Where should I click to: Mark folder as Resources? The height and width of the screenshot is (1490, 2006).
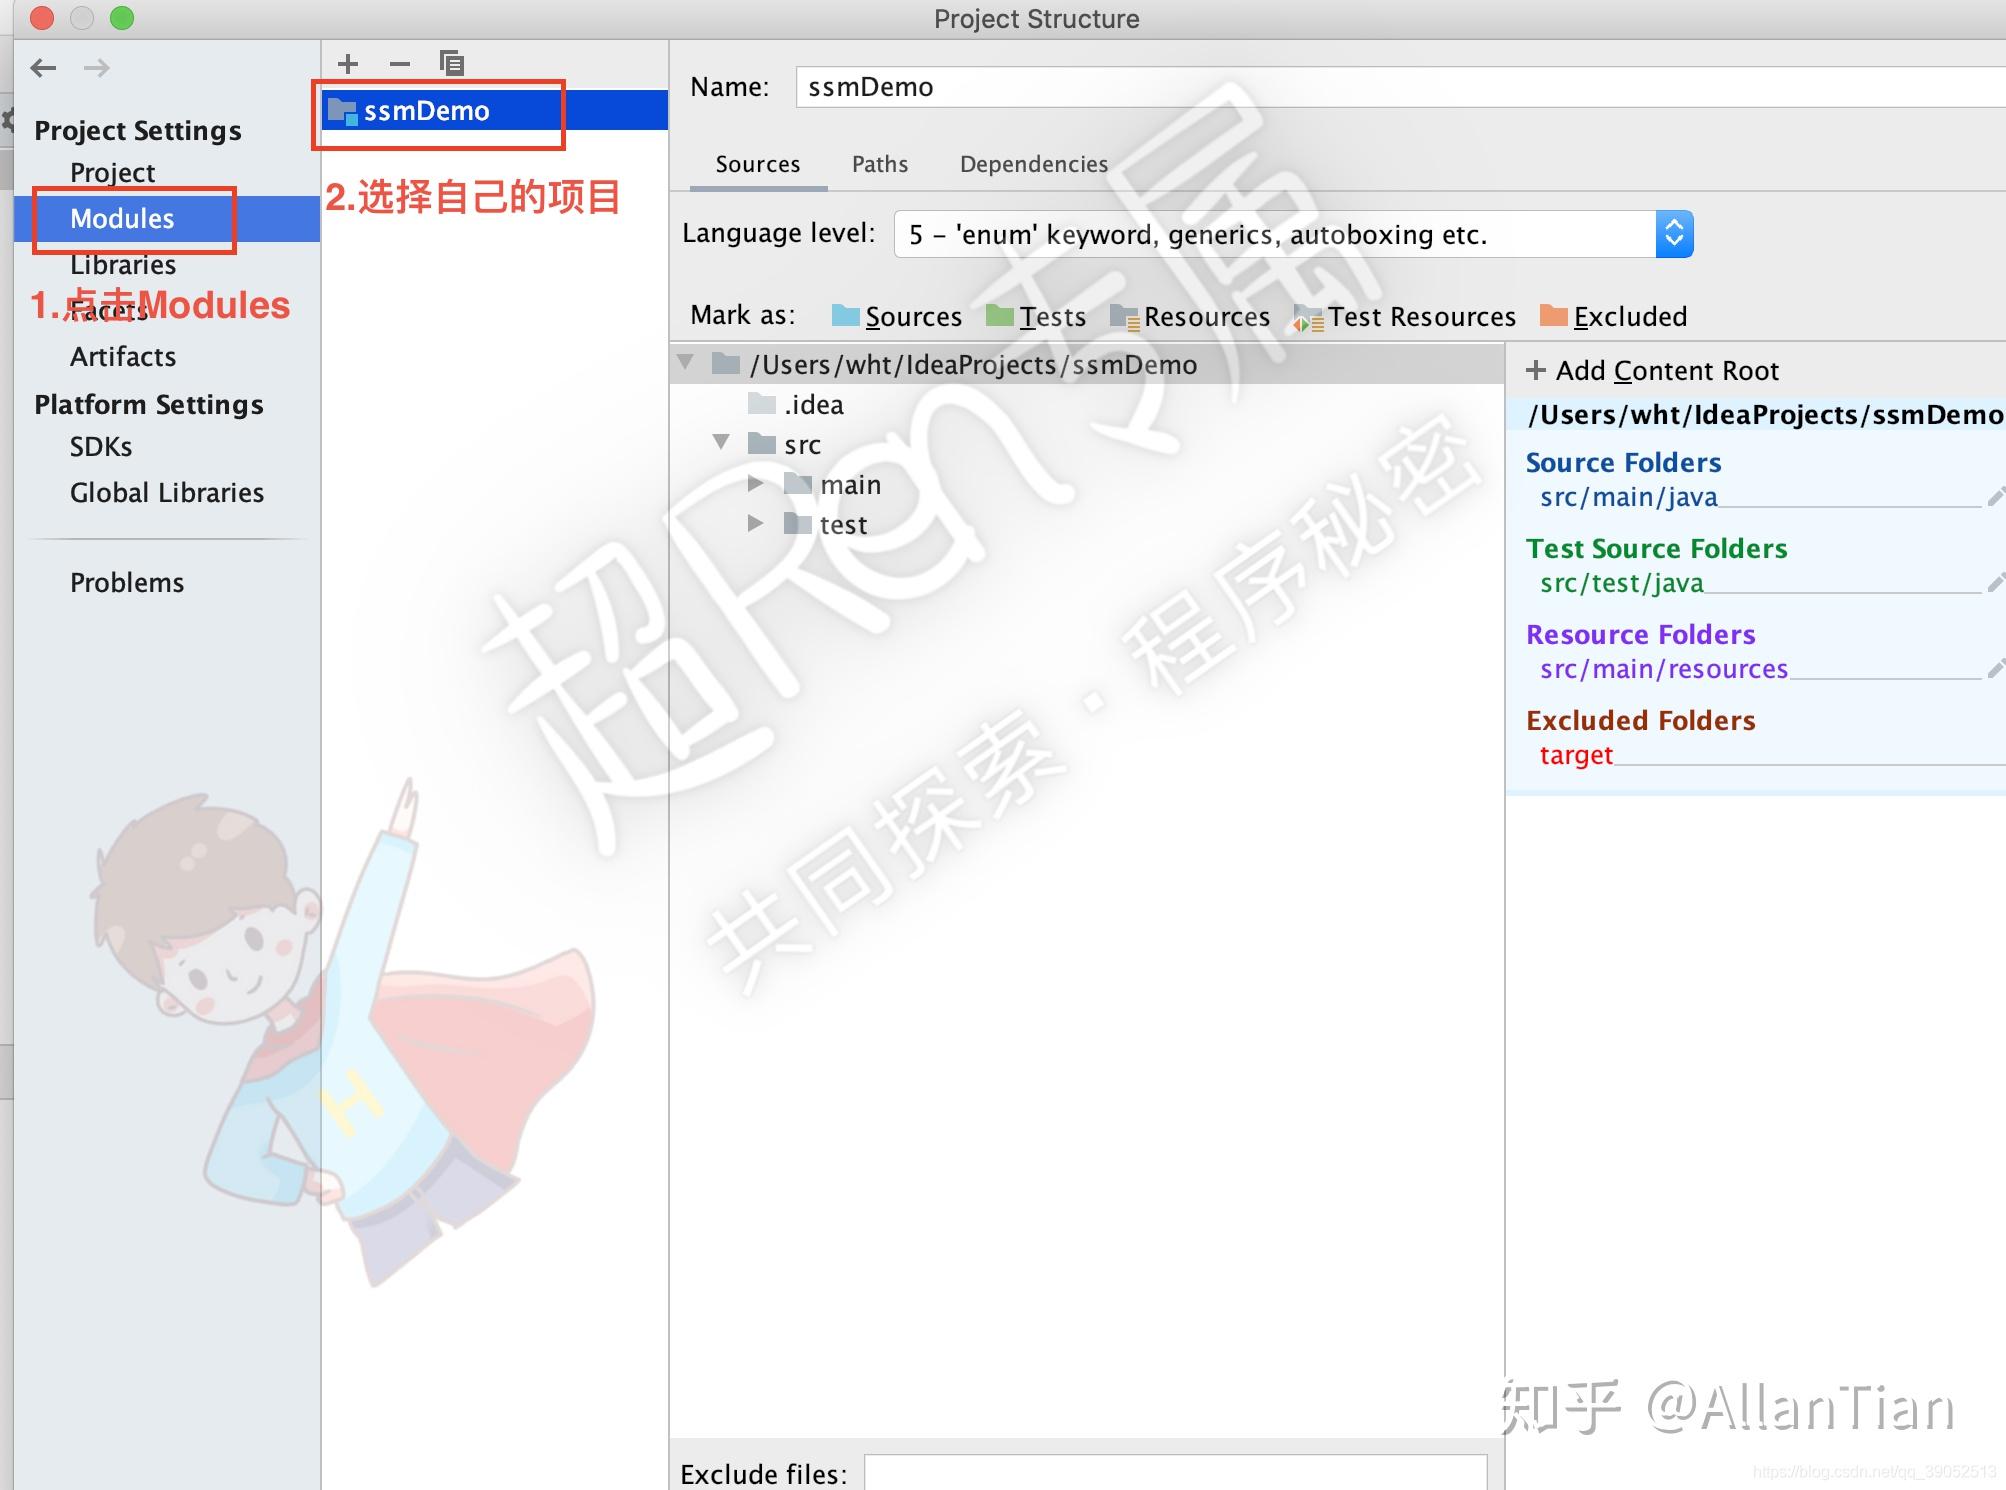point(1190,316)
